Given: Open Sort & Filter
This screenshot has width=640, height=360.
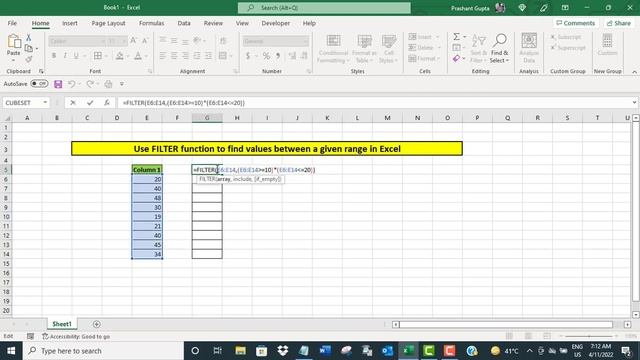Looking at the screenshot, I should point(478,49).
